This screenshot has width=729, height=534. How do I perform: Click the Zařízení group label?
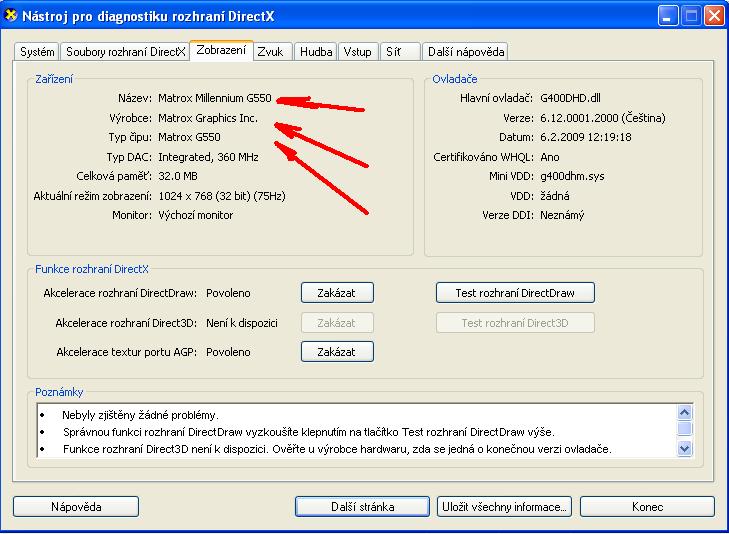tap(54, 79)
